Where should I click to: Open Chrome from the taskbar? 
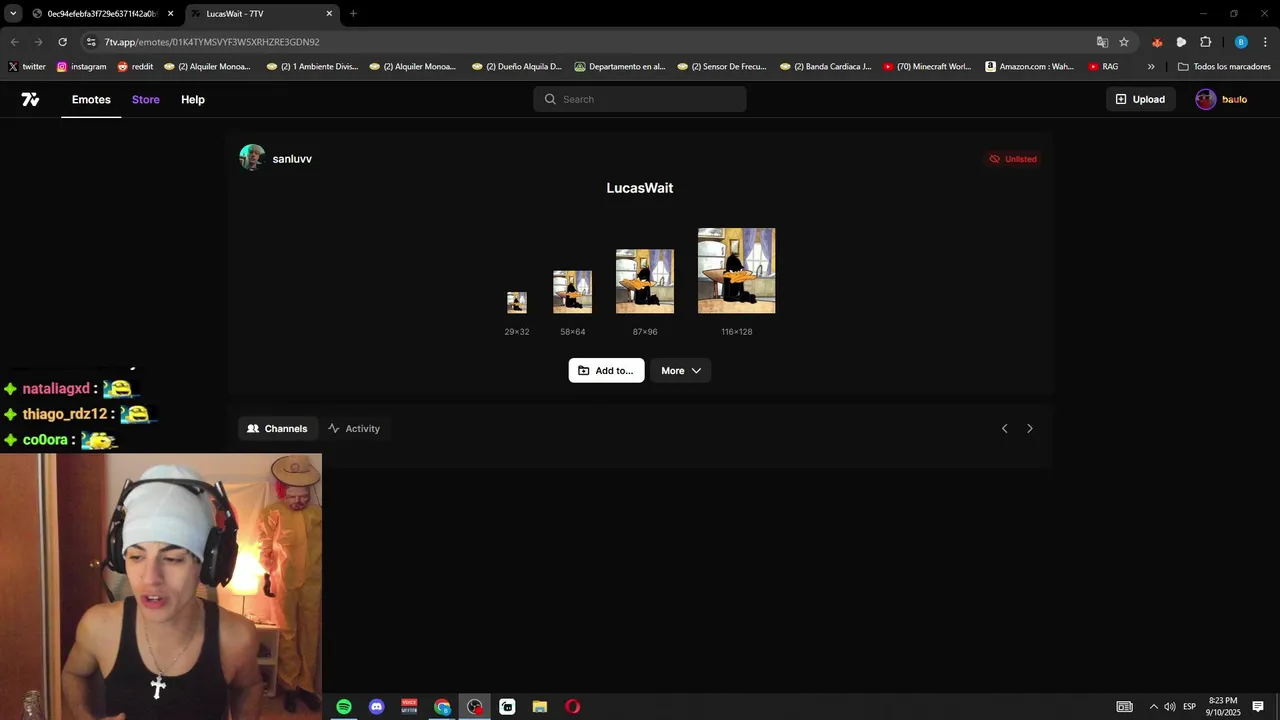tap(442, 707)
